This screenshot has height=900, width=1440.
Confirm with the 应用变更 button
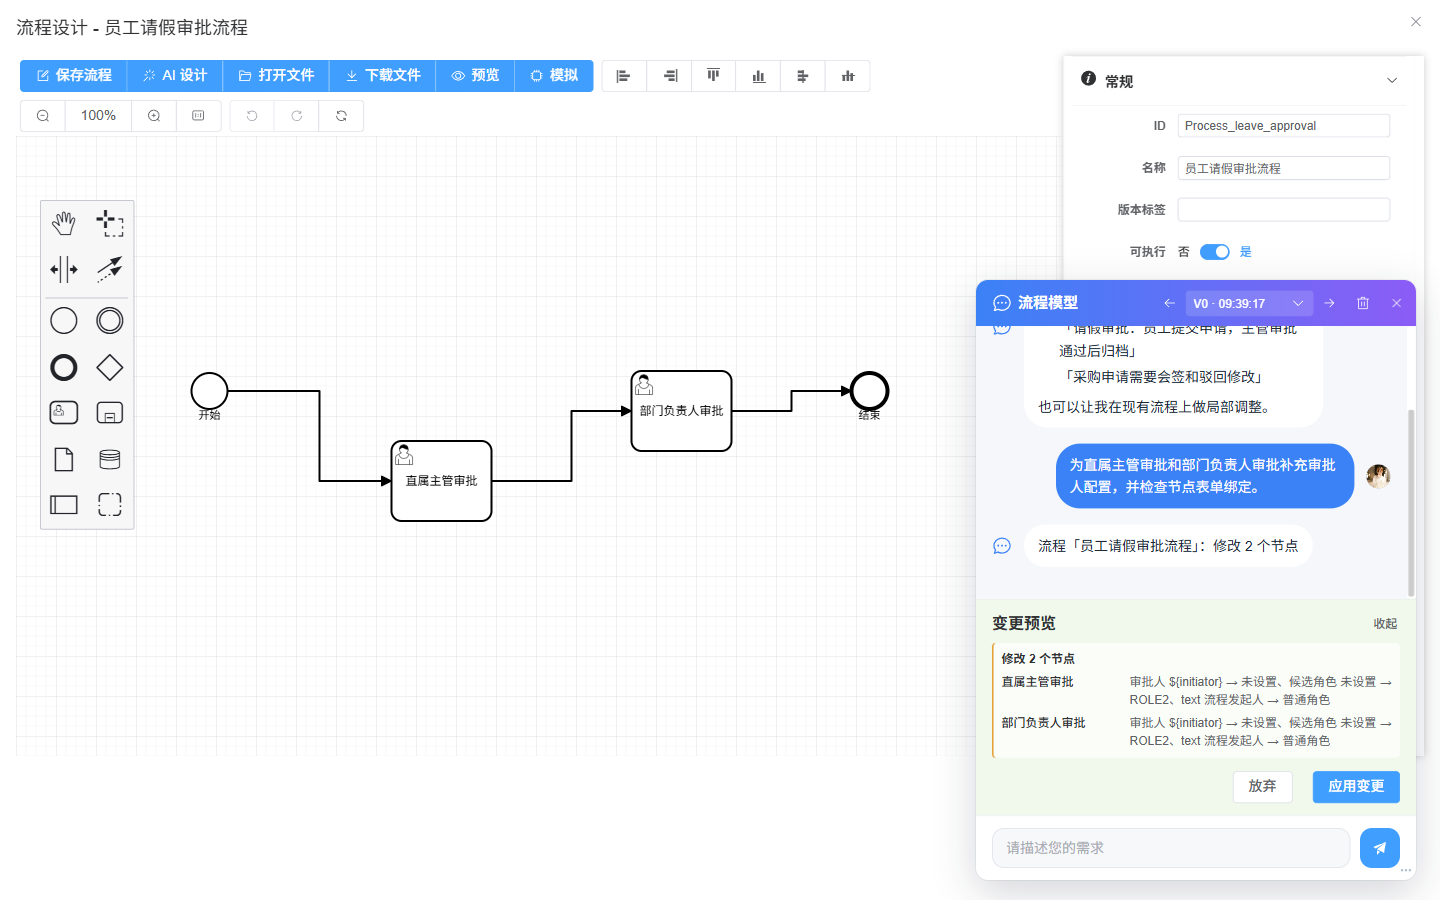[x=1356, y=787]
